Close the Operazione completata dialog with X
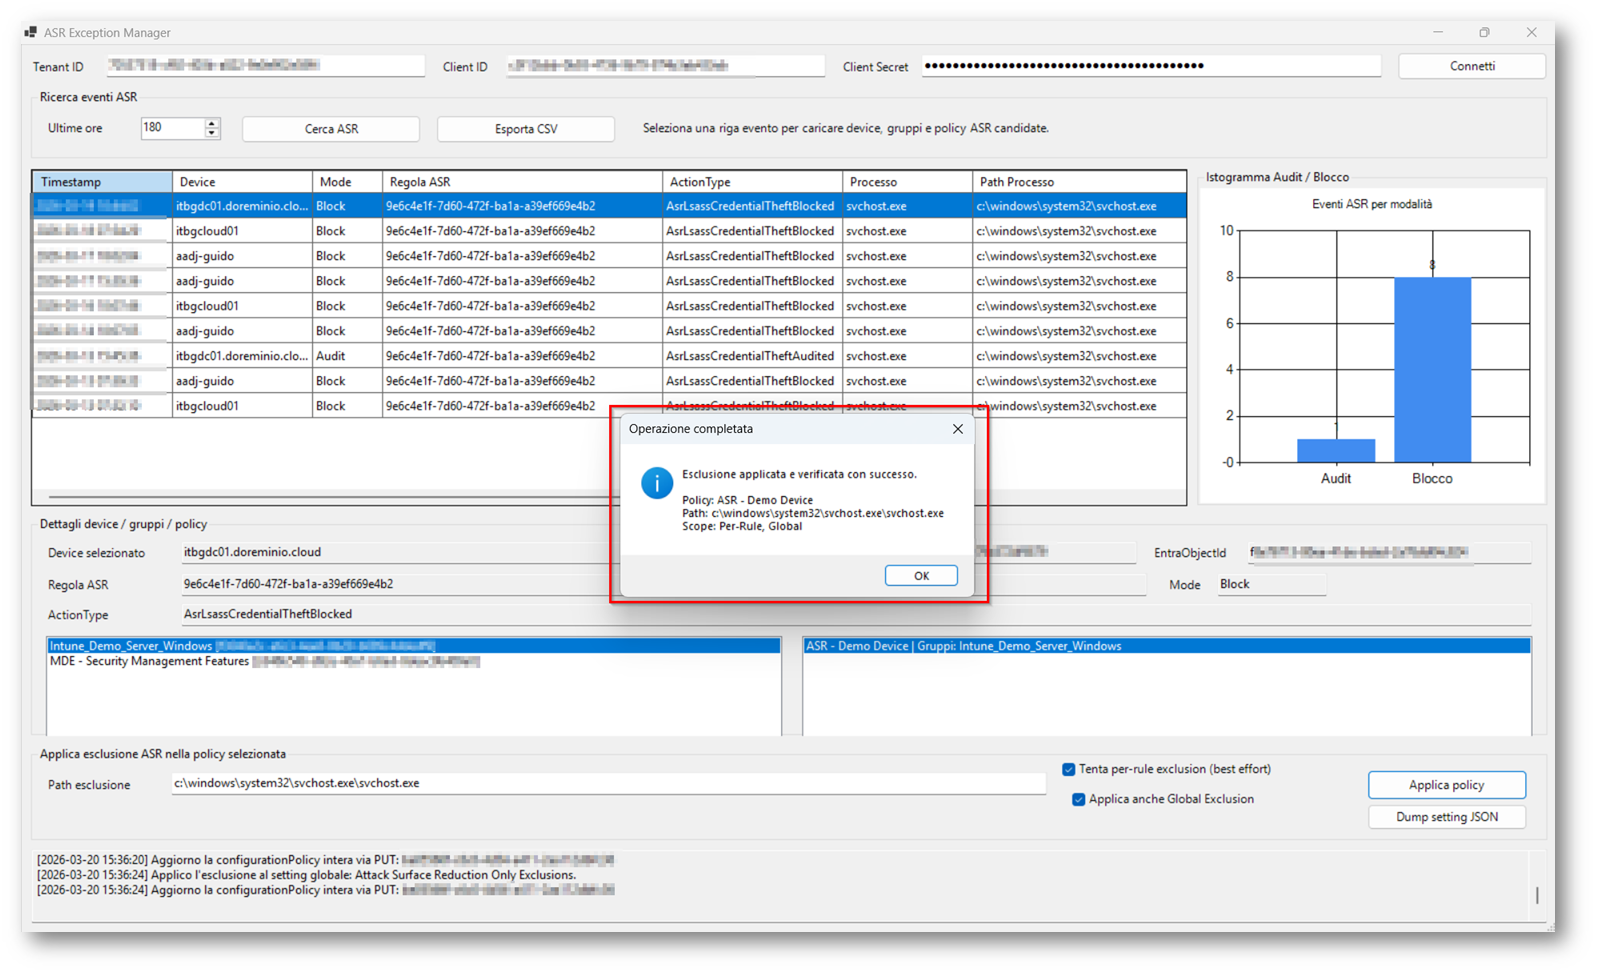The height and width of the screenshot is (974, 1597). (957, 429)
